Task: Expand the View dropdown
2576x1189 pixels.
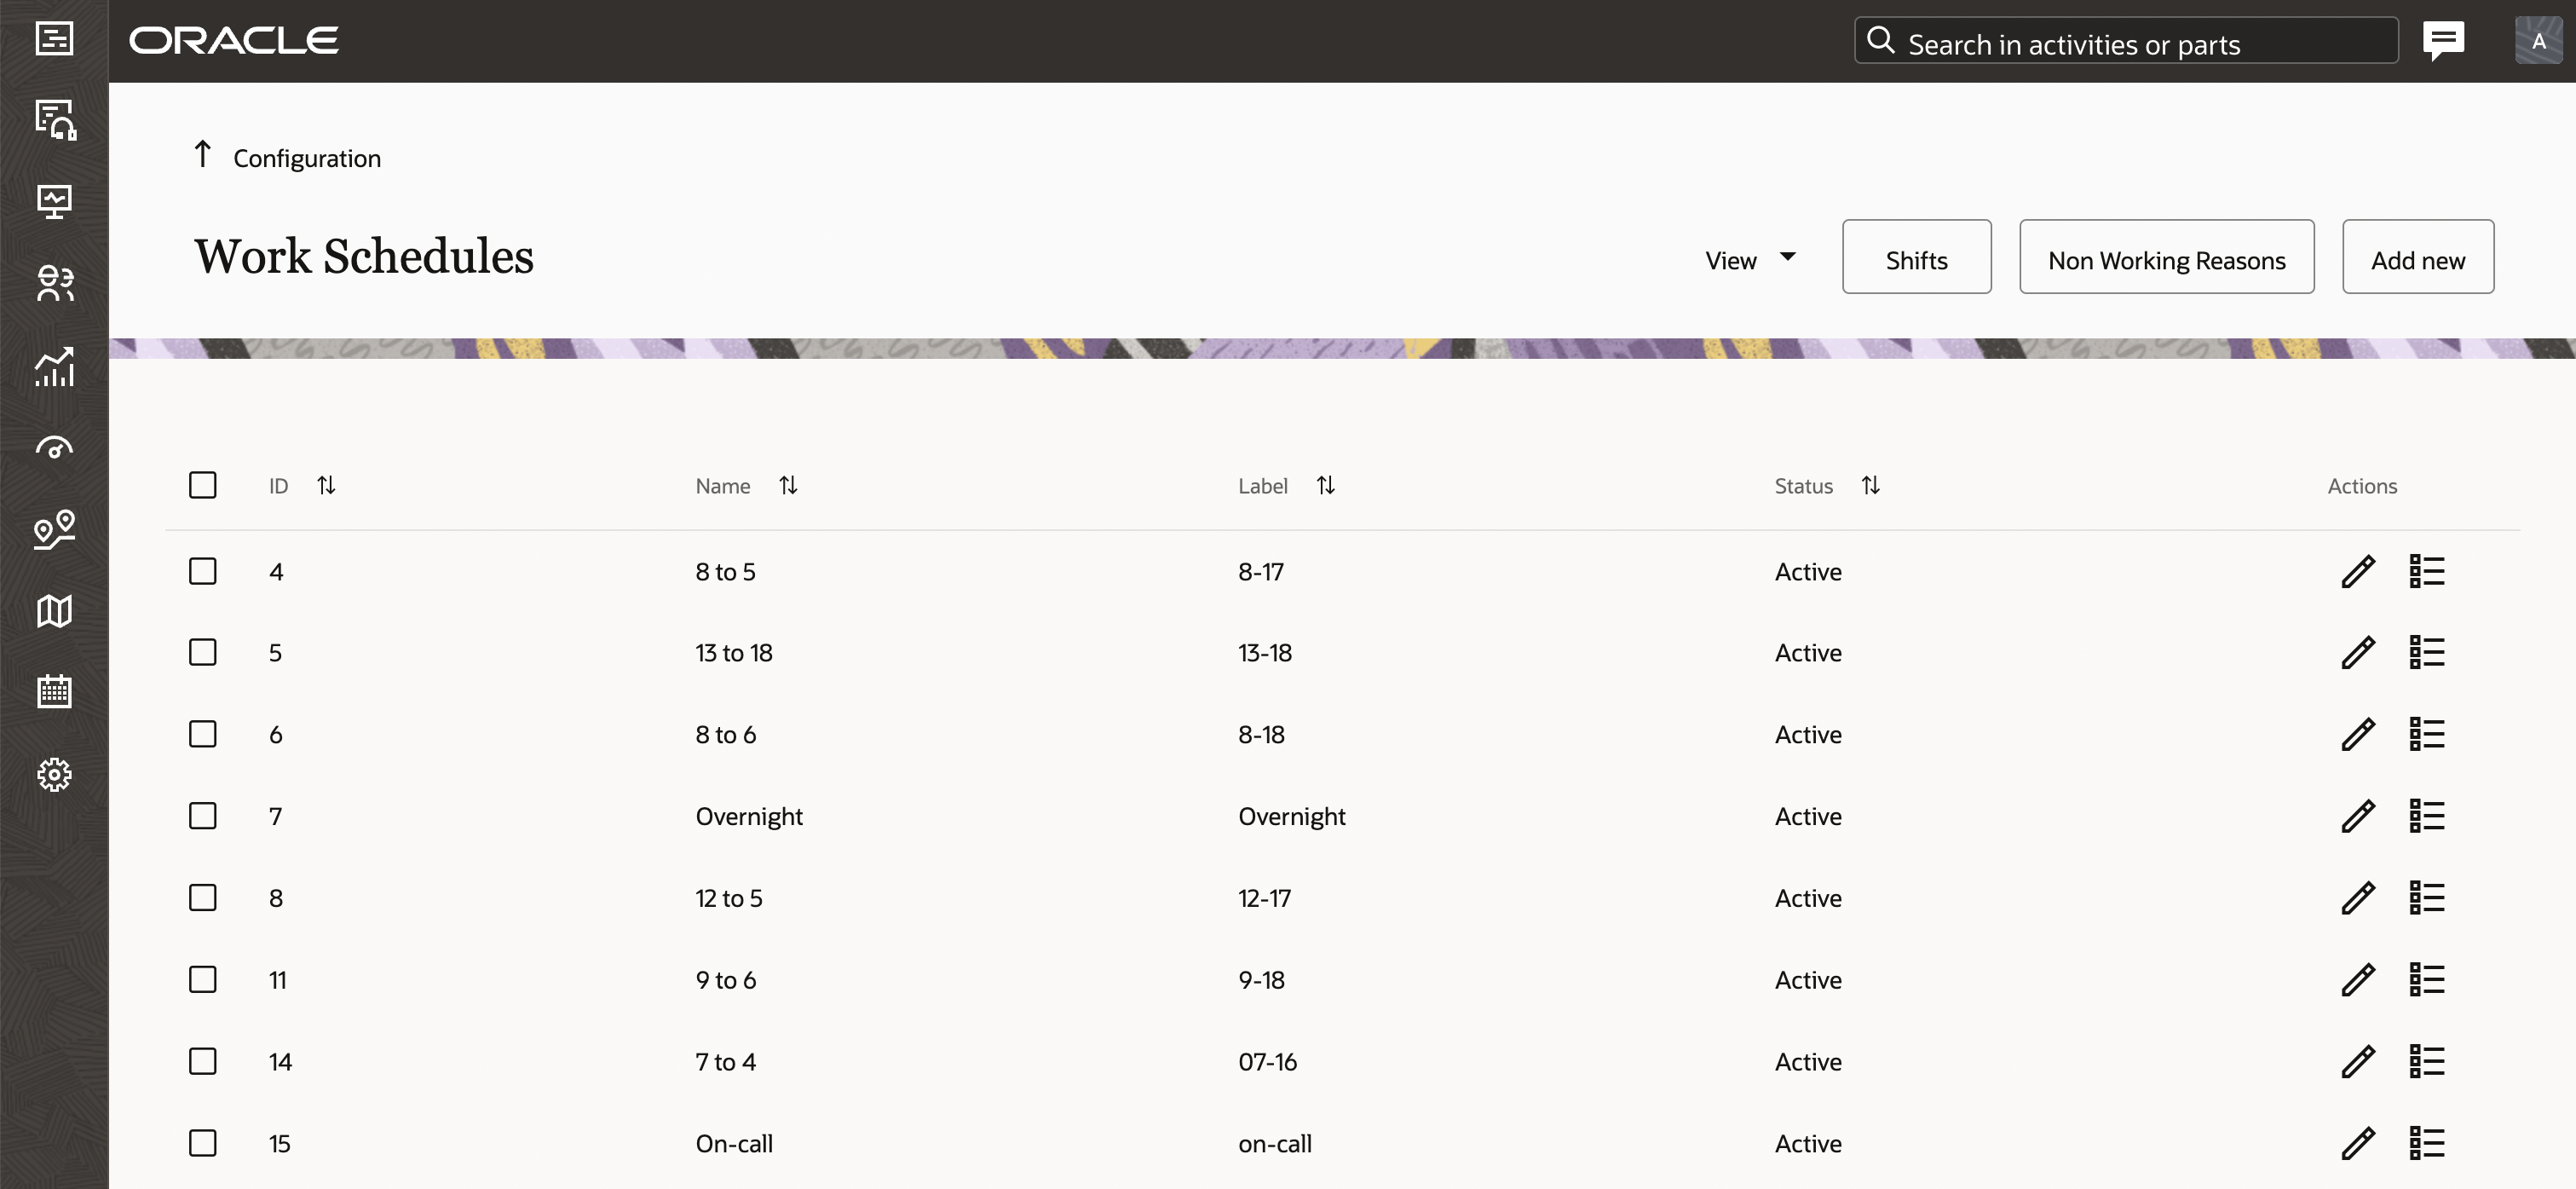Action: (1750, 260)
